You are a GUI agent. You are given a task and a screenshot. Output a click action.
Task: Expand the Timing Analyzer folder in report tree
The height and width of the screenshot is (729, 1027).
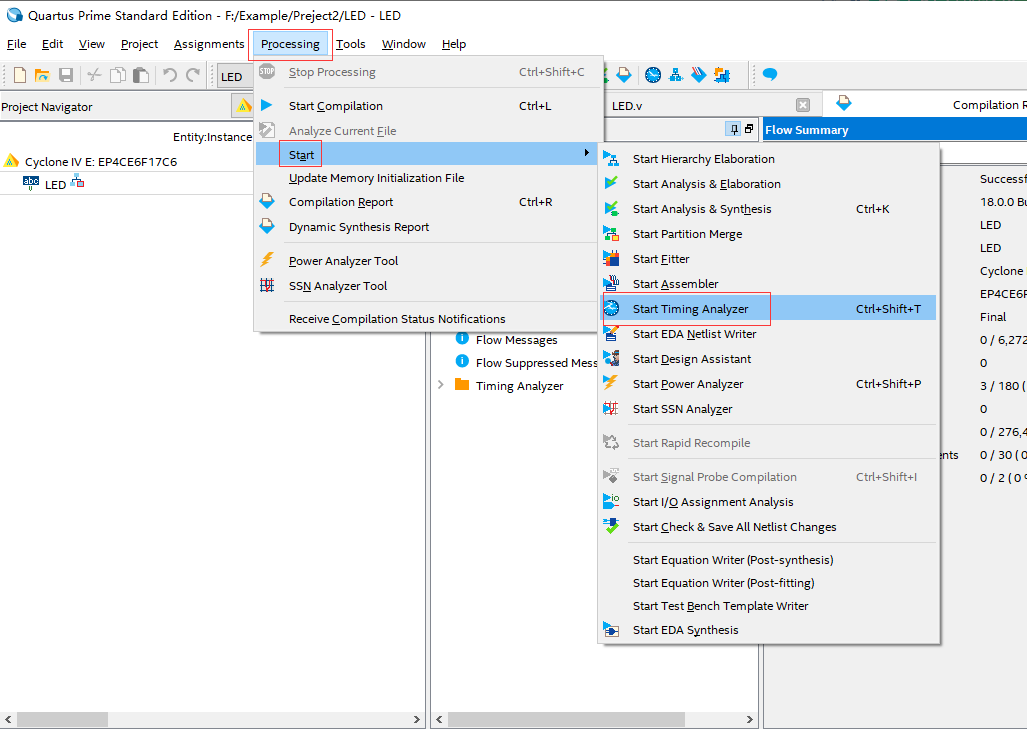click(x=441, y=384)
